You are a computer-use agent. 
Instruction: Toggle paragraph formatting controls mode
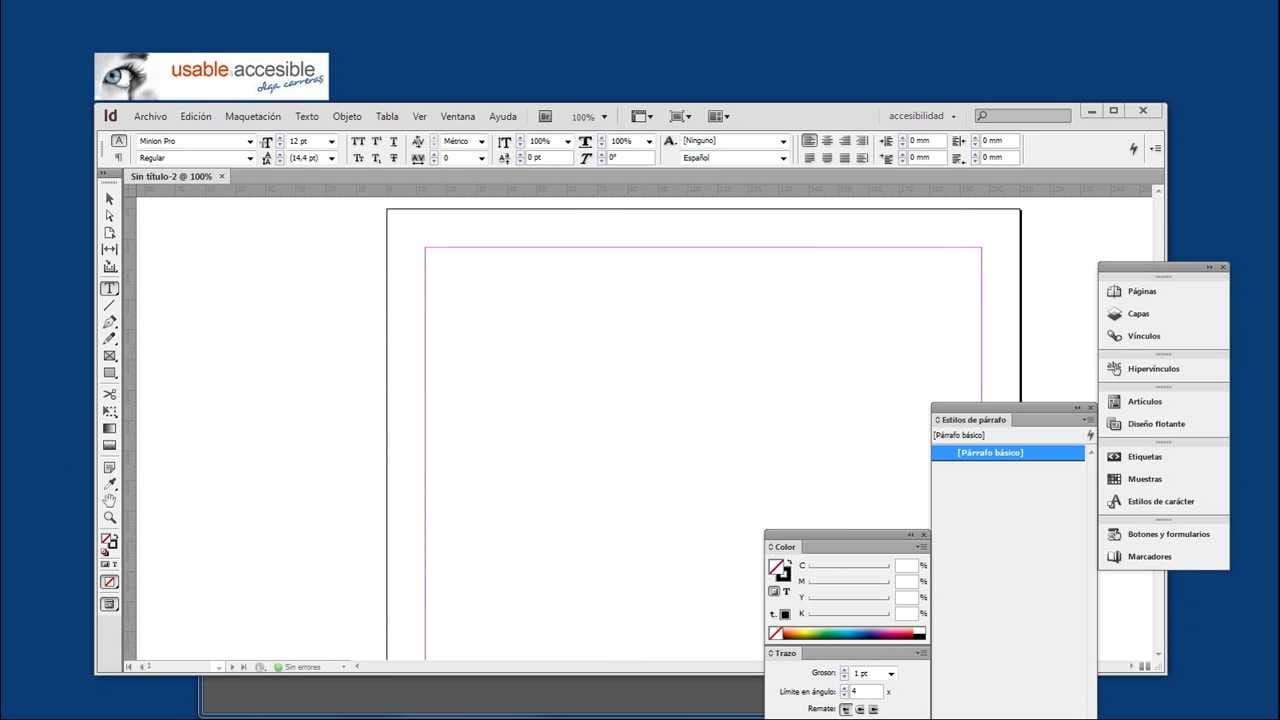pyautogui.click(x=119, y=158)
